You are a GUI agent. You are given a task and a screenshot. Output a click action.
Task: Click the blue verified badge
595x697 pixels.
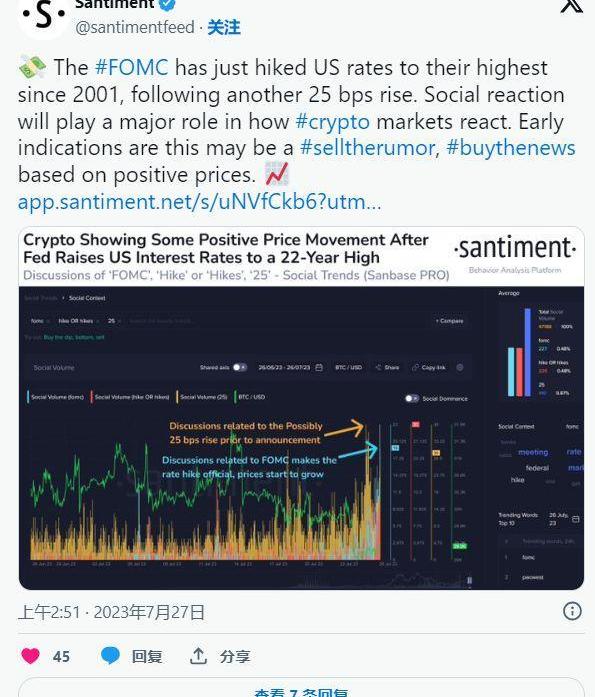click(167, 4)
